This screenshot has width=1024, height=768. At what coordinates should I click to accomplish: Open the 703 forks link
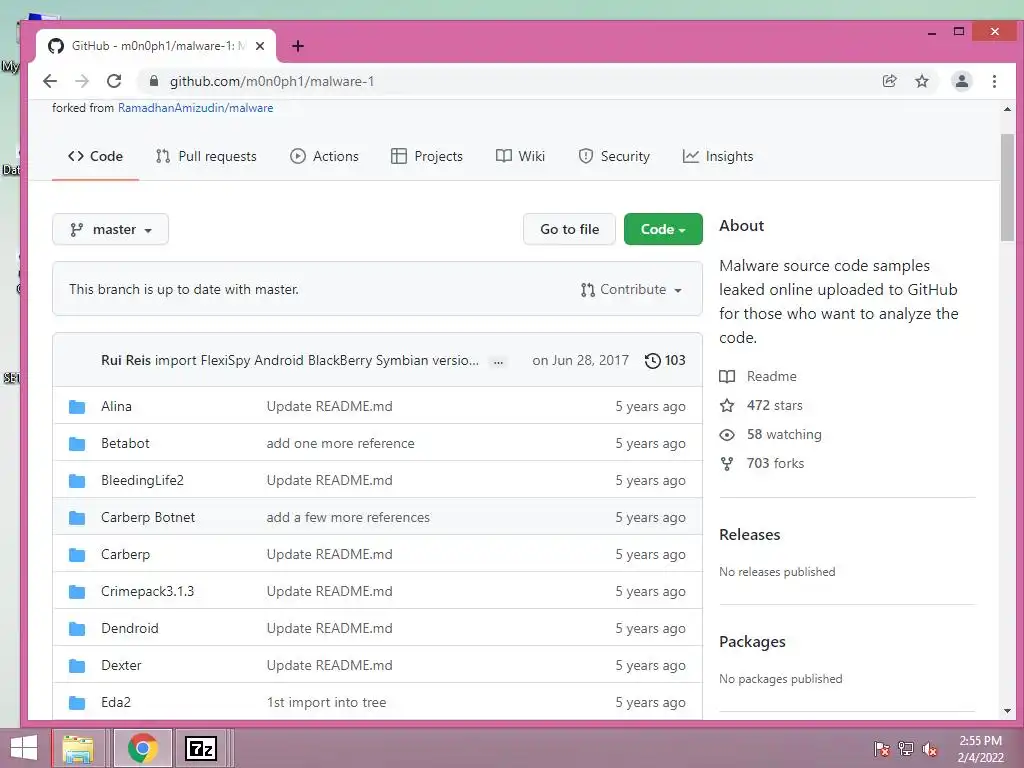click(775, 464)
